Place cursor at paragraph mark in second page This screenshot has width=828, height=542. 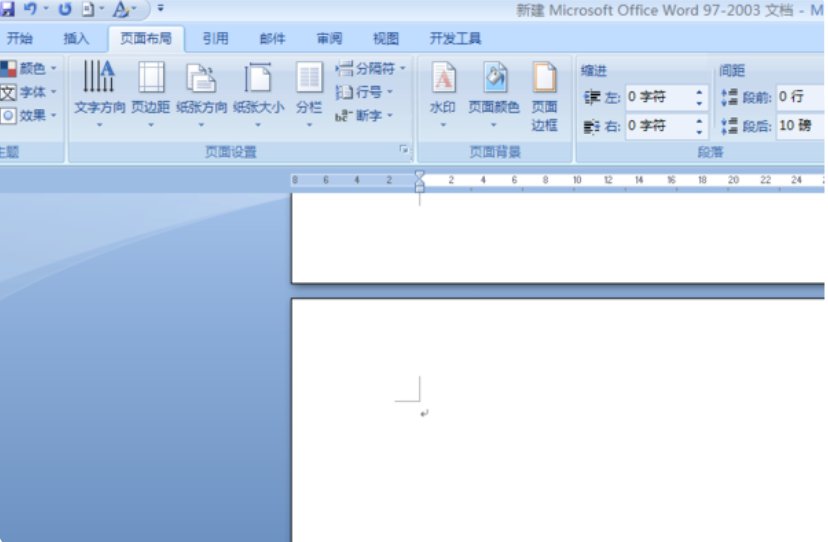[424, 414]
